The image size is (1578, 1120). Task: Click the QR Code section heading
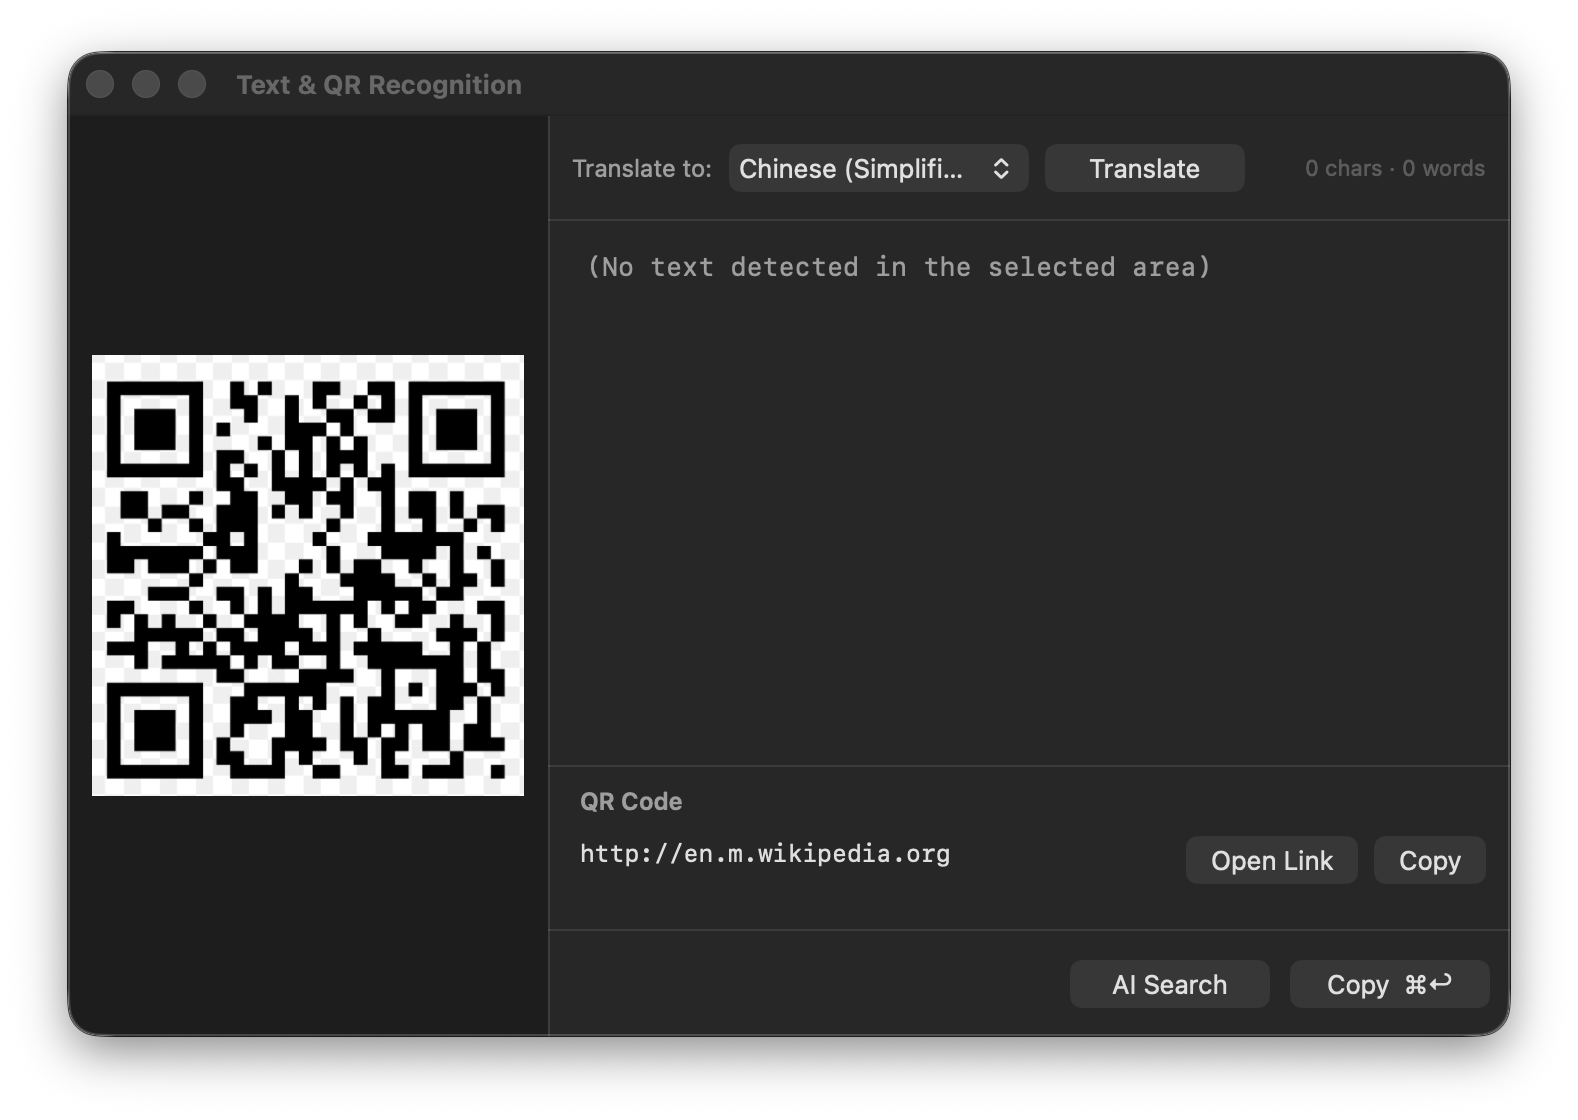tap(631, 801)
